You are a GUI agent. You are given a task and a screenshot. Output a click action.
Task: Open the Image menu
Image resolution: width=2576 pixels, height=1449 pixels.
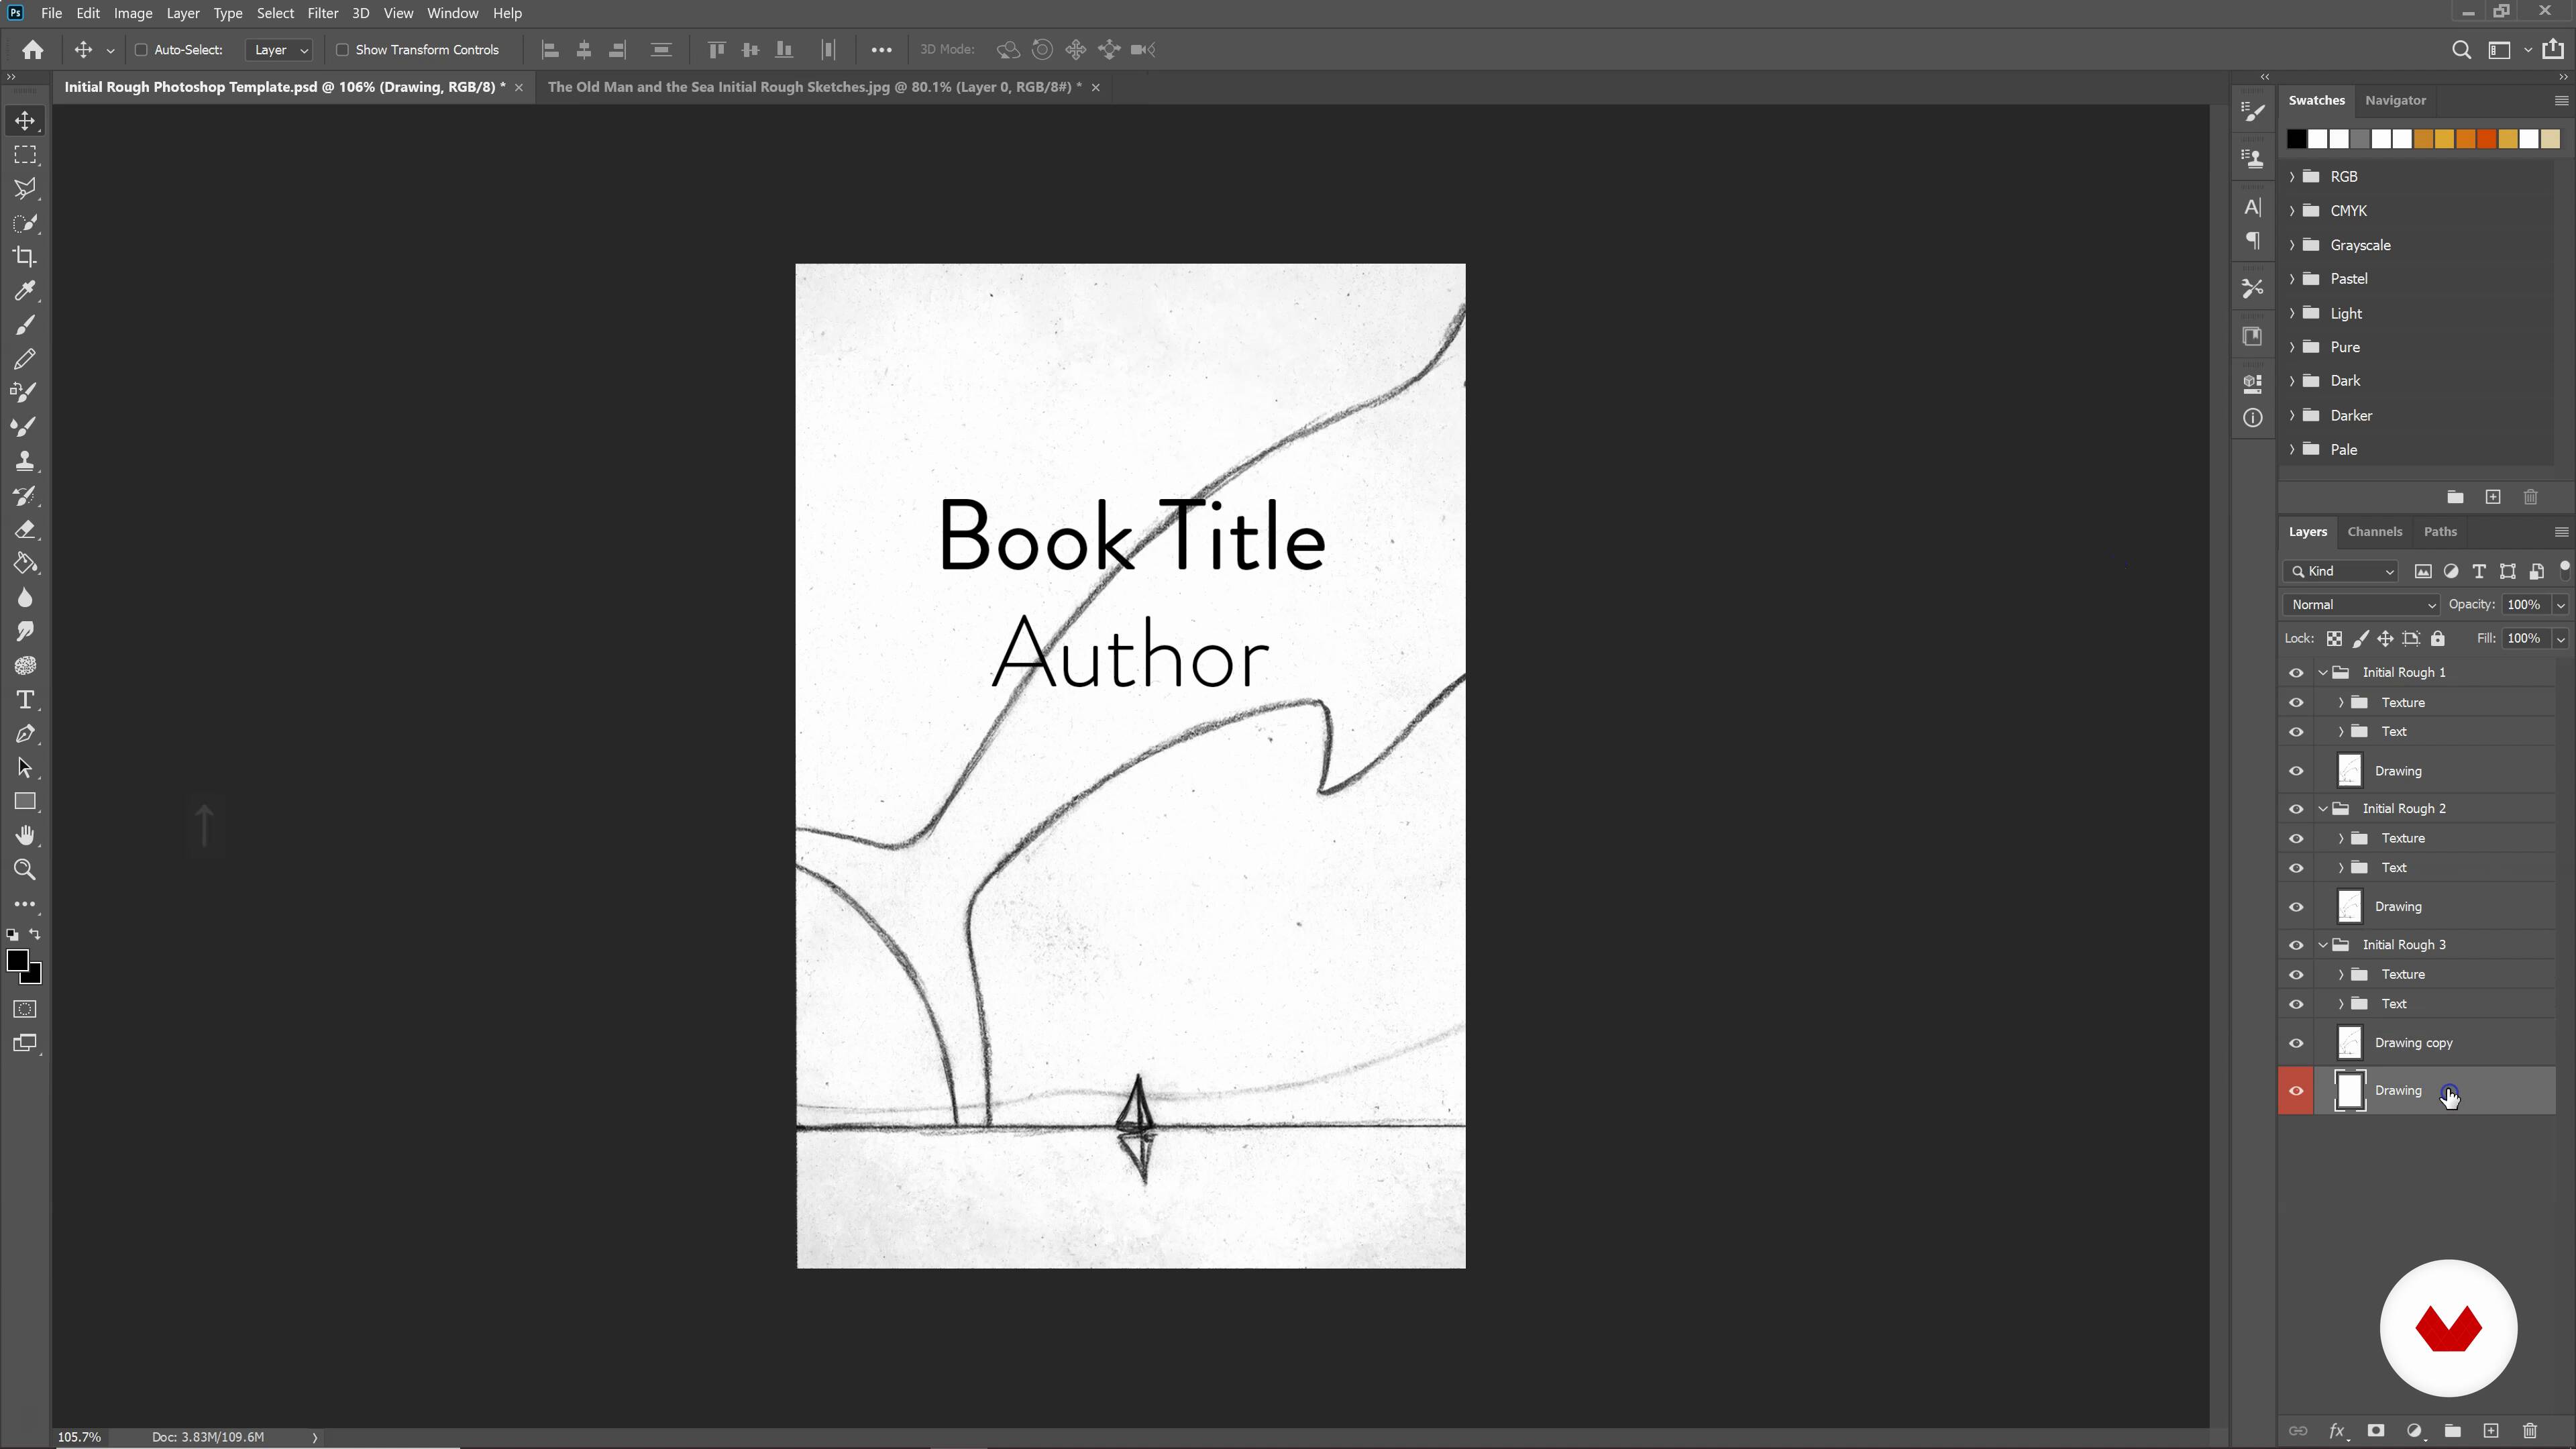[133, 14]
